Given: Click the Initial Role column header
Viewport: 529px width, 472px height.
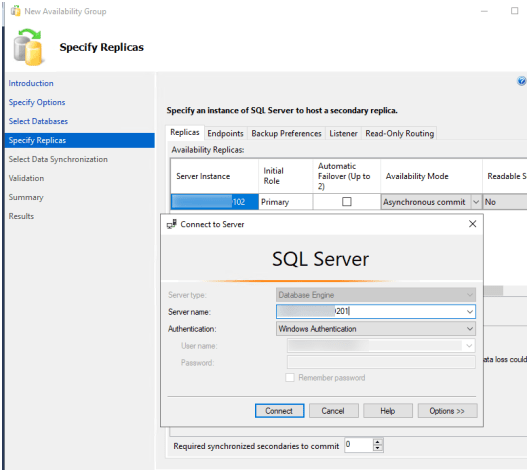Looking at the screenshot, I should (x=286, y=176).
